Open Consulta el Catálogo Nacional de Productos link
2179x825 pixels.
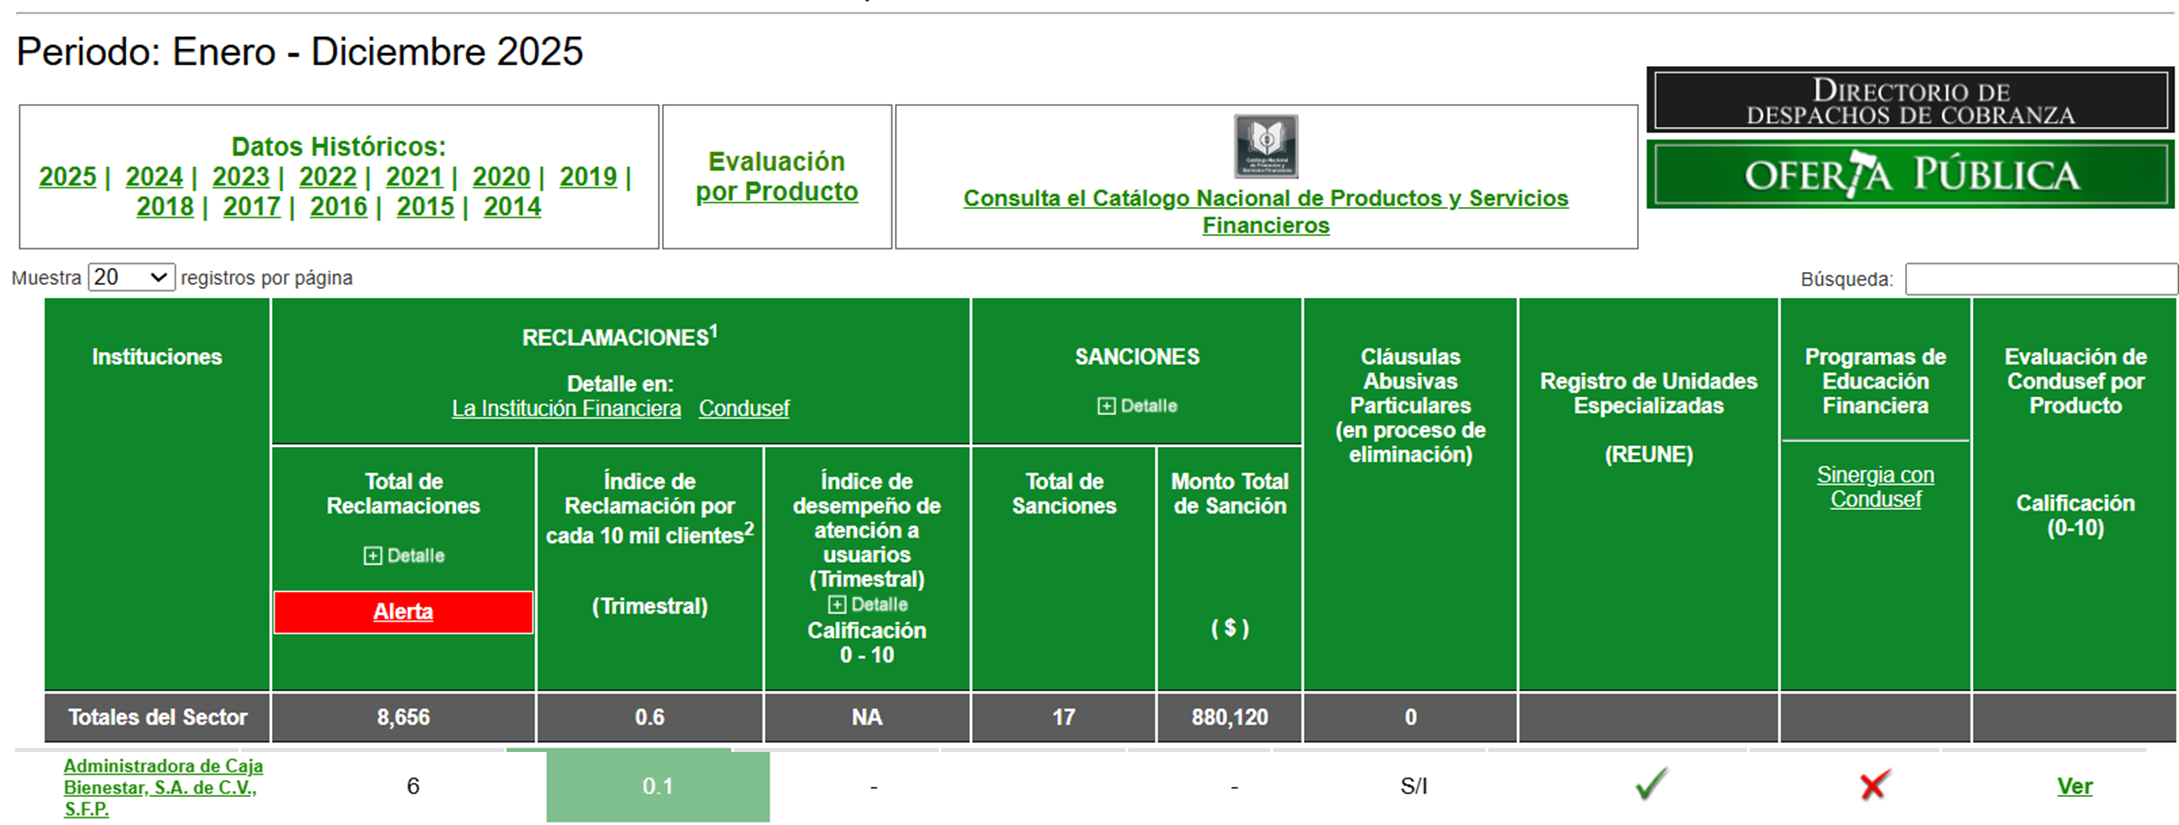(1266, 211)
